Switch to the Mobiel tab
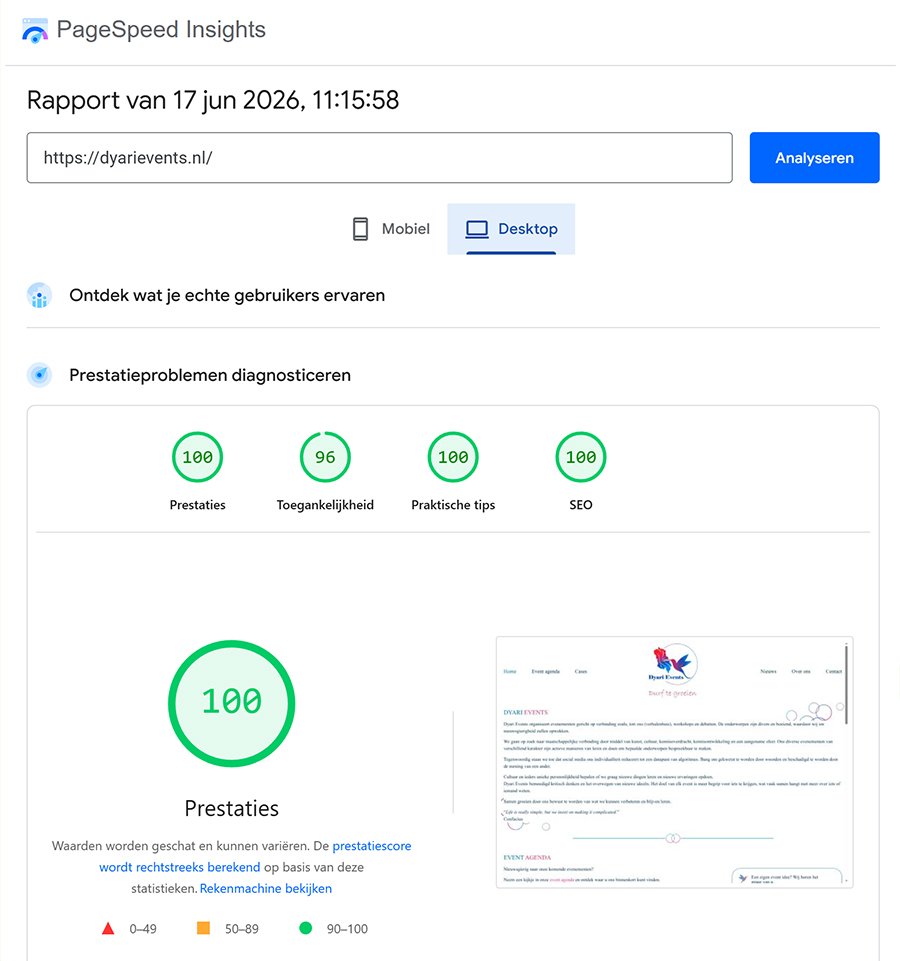Viewport: 900px width, 961px height. (391, 229)
